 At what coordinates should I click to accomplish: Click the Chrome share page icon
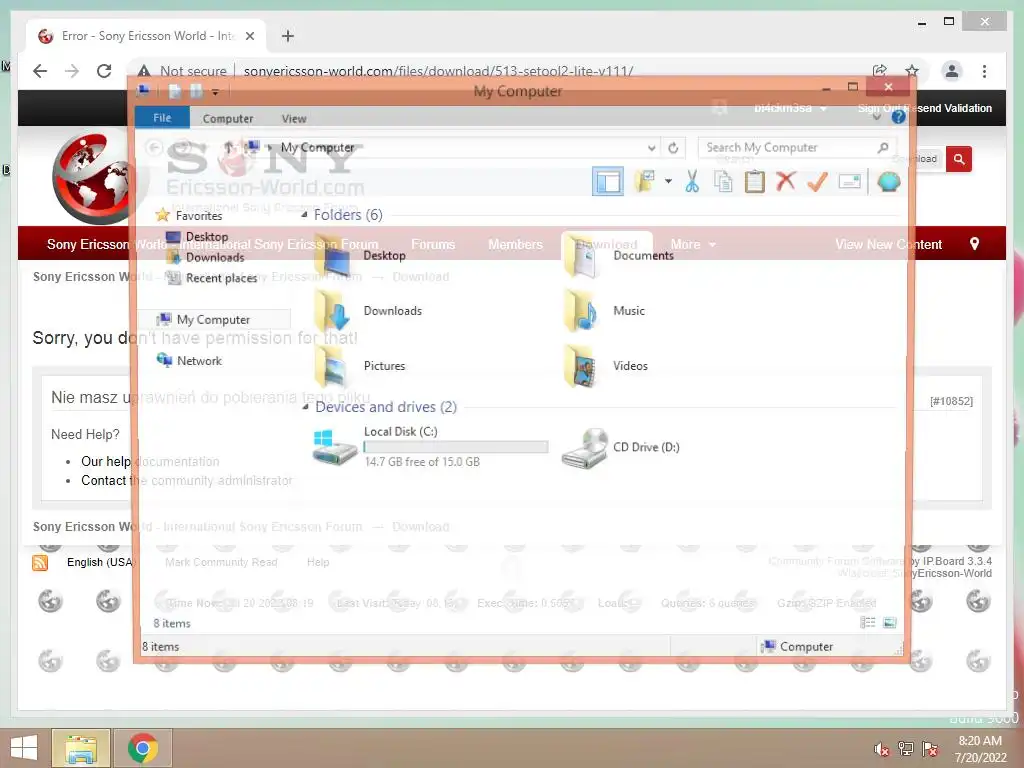[x=880, y=71]
